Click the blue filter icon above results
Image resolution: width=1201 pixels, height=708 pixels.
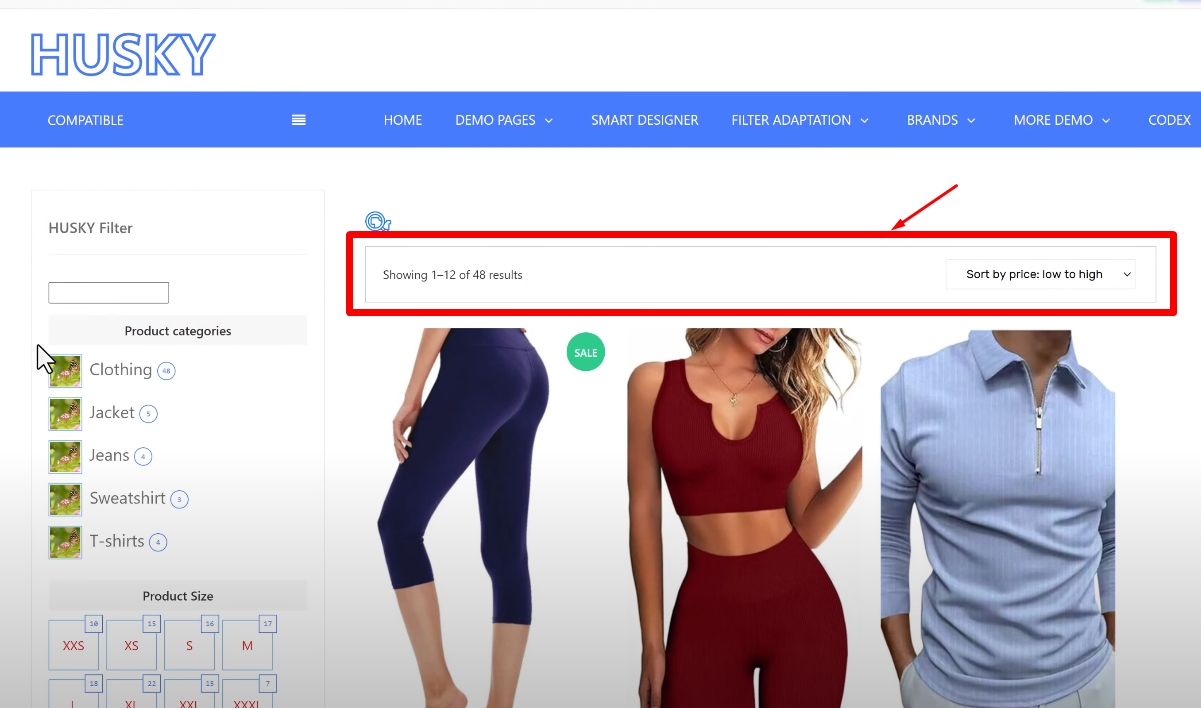point(377,221)
